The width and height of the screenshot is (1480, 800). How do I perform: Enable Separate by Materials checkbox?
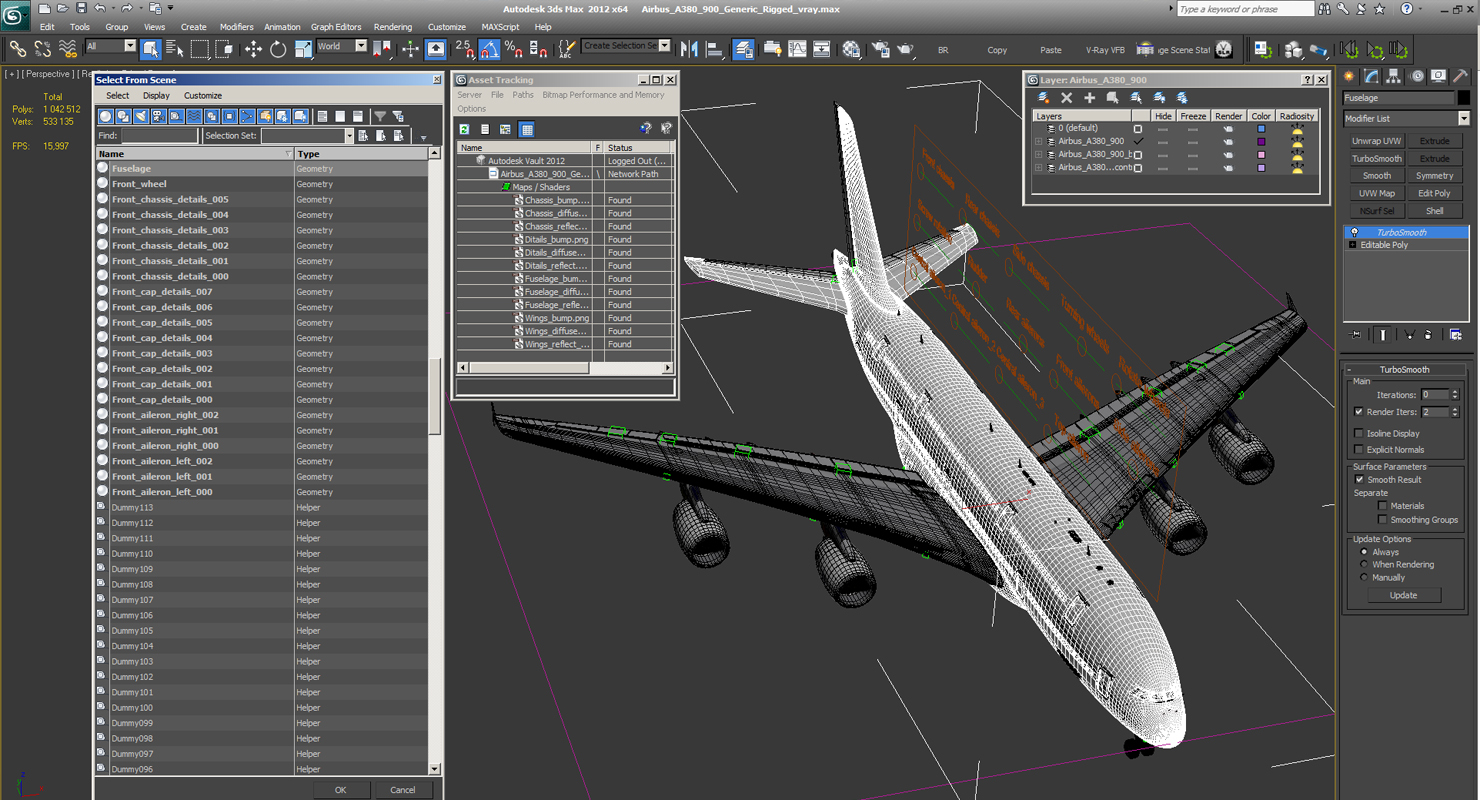1383,506
